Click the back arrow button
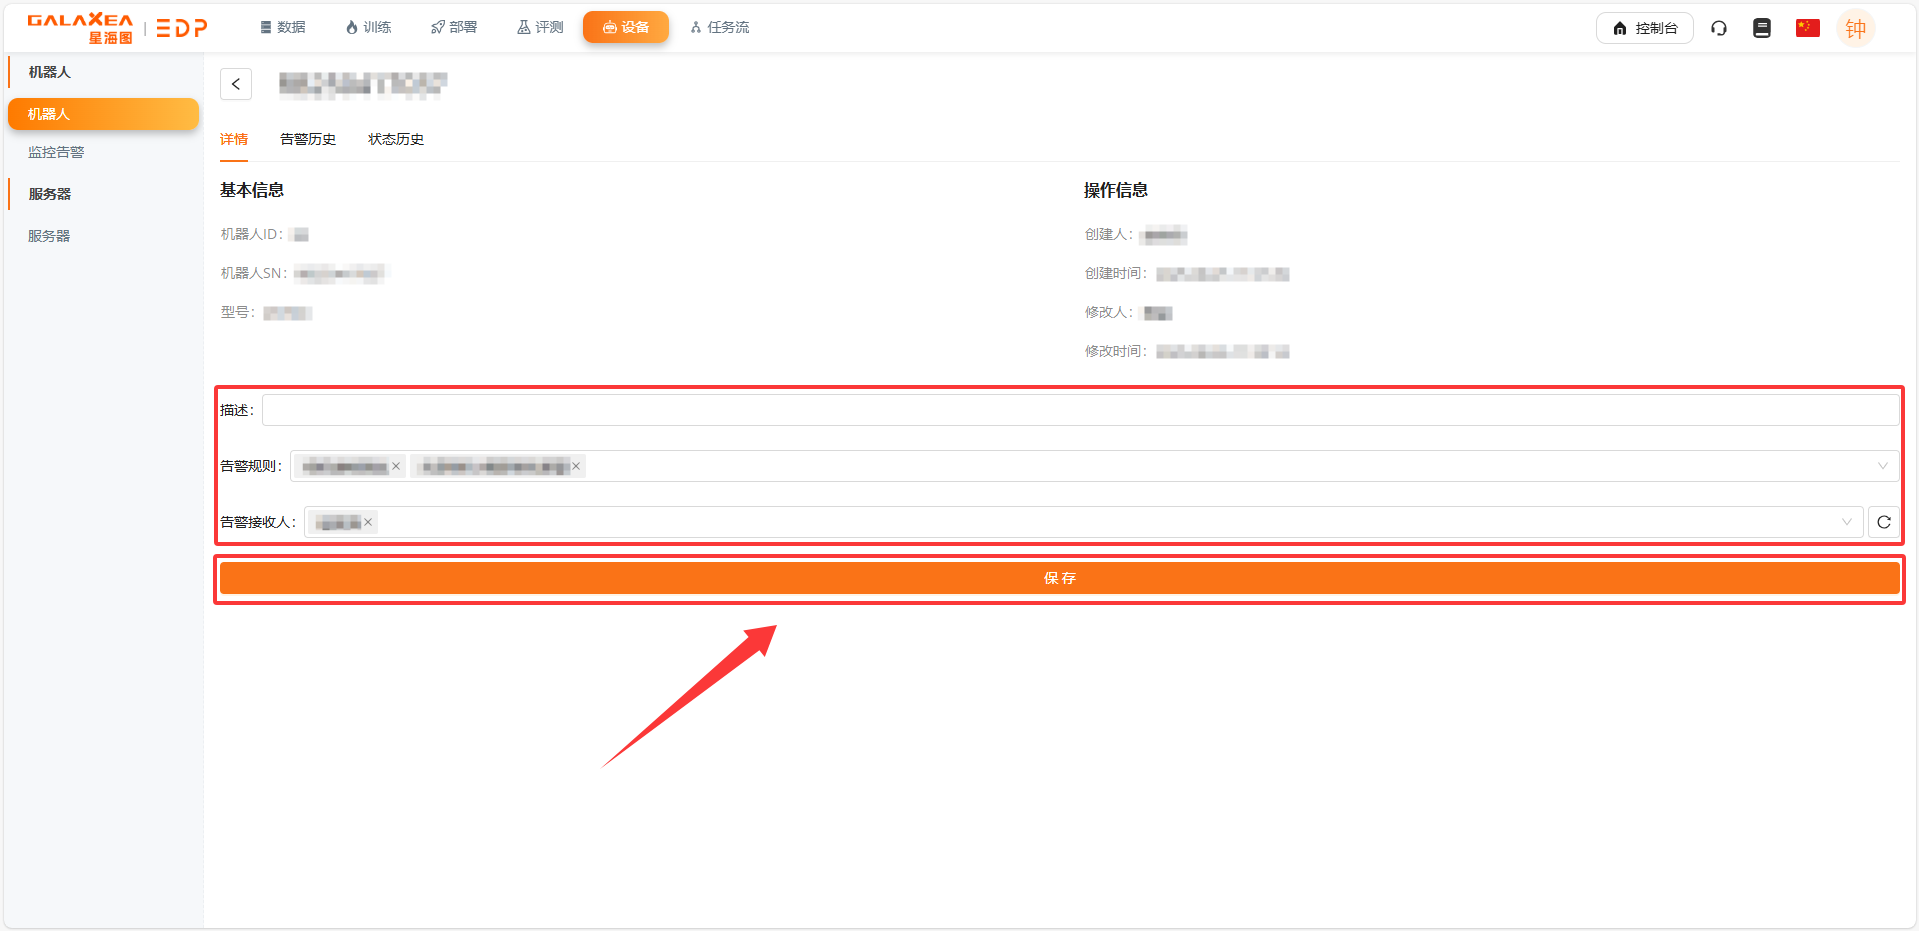 236,84
